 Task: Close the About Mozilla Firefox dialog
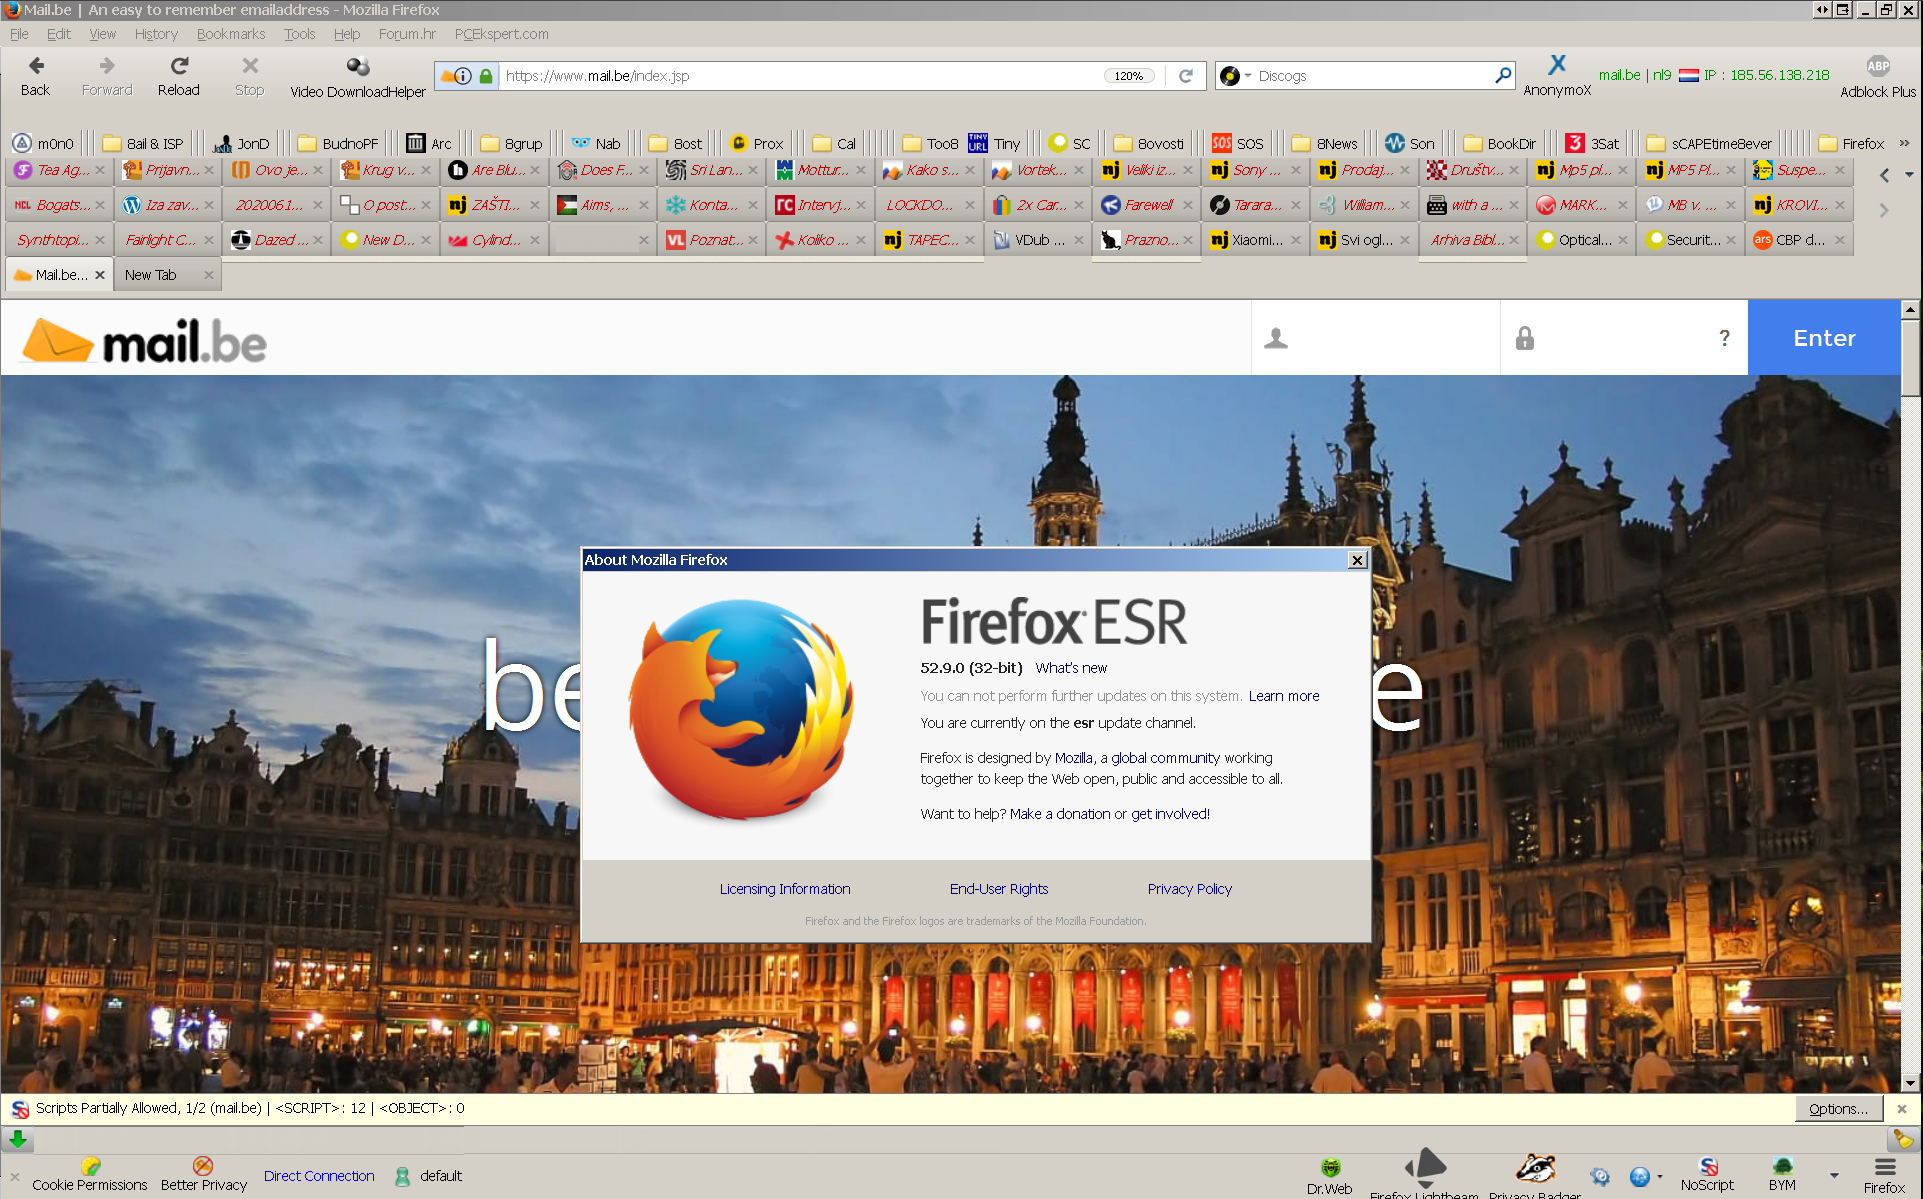coord(1357,560)
